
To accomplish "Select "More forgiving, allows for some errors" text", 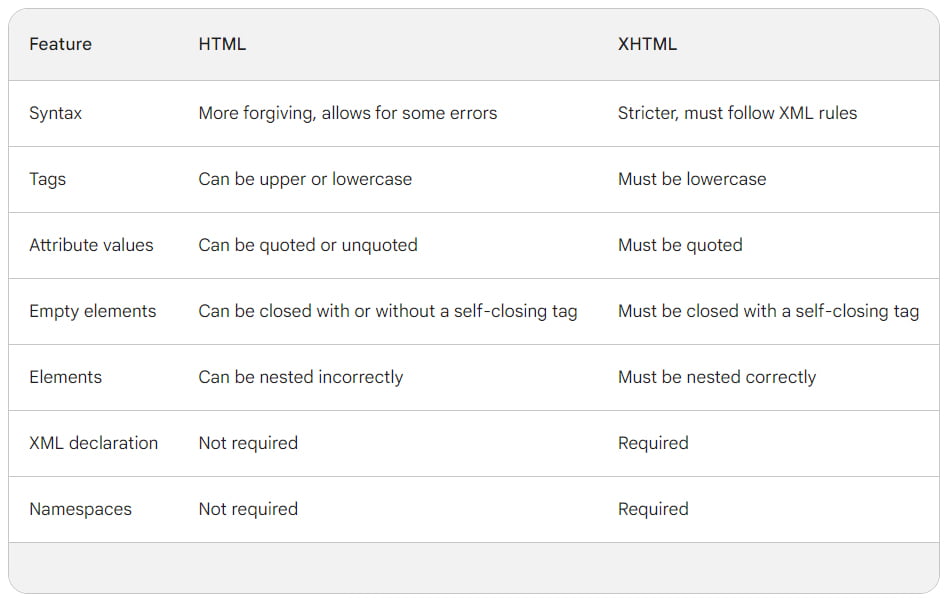I will [x=347, y=113].
